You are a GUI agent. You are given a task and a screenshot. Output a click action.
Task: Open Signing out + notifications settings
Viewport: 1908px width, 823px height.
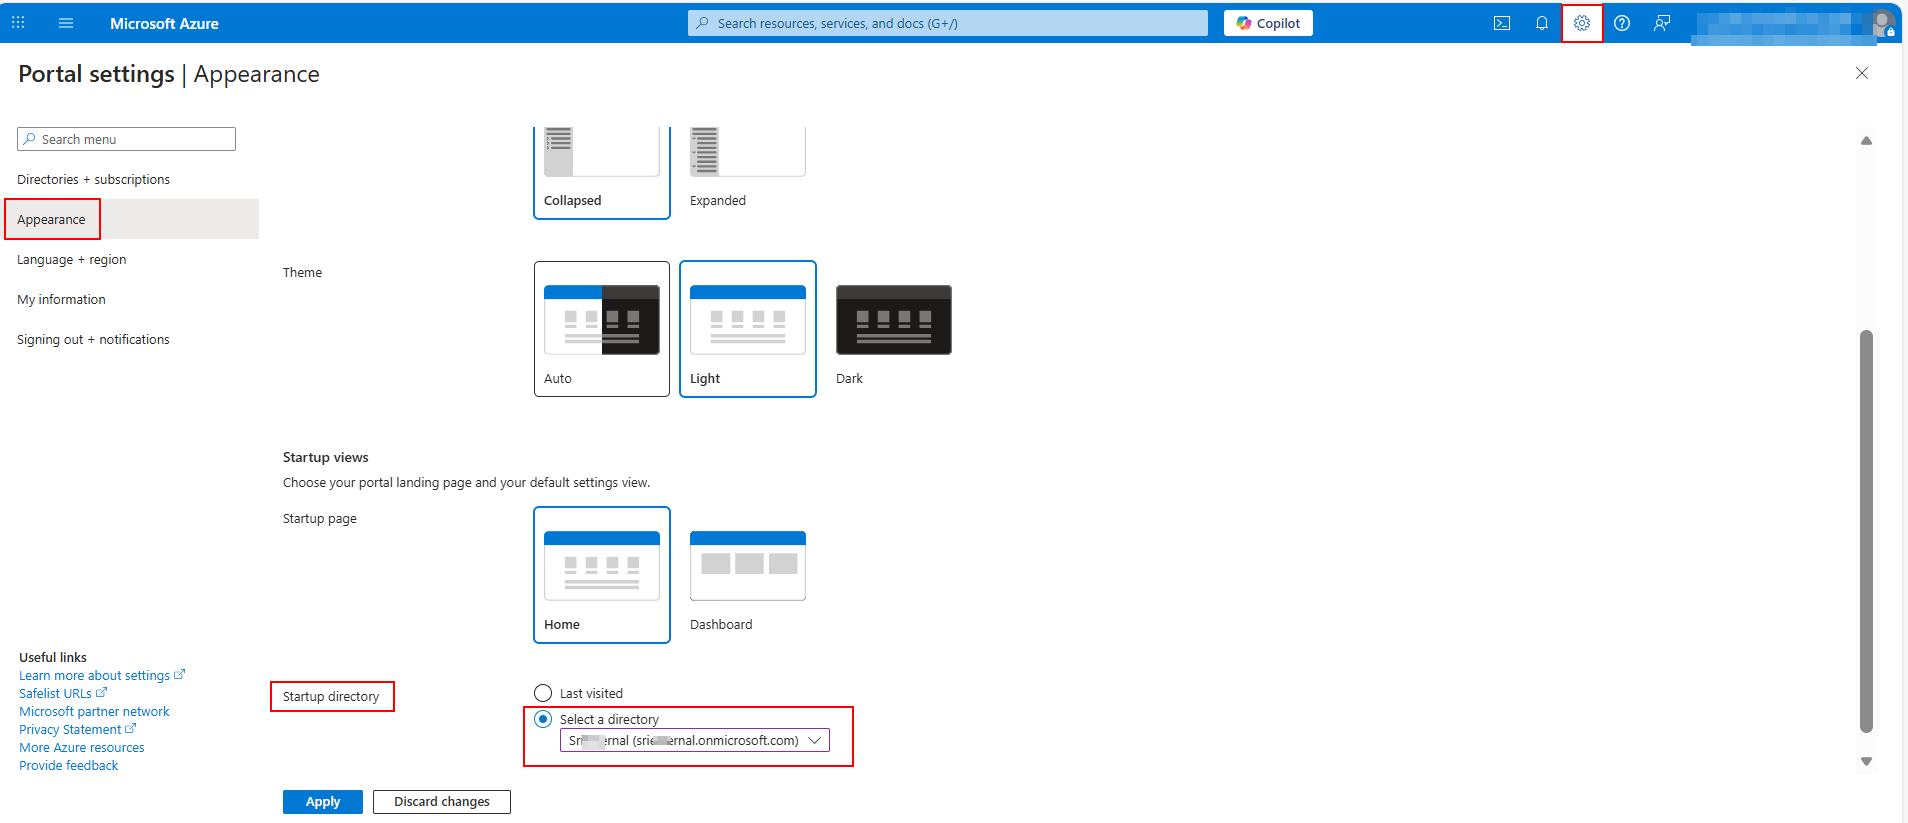pyautogui.click(x=93, y=339)
